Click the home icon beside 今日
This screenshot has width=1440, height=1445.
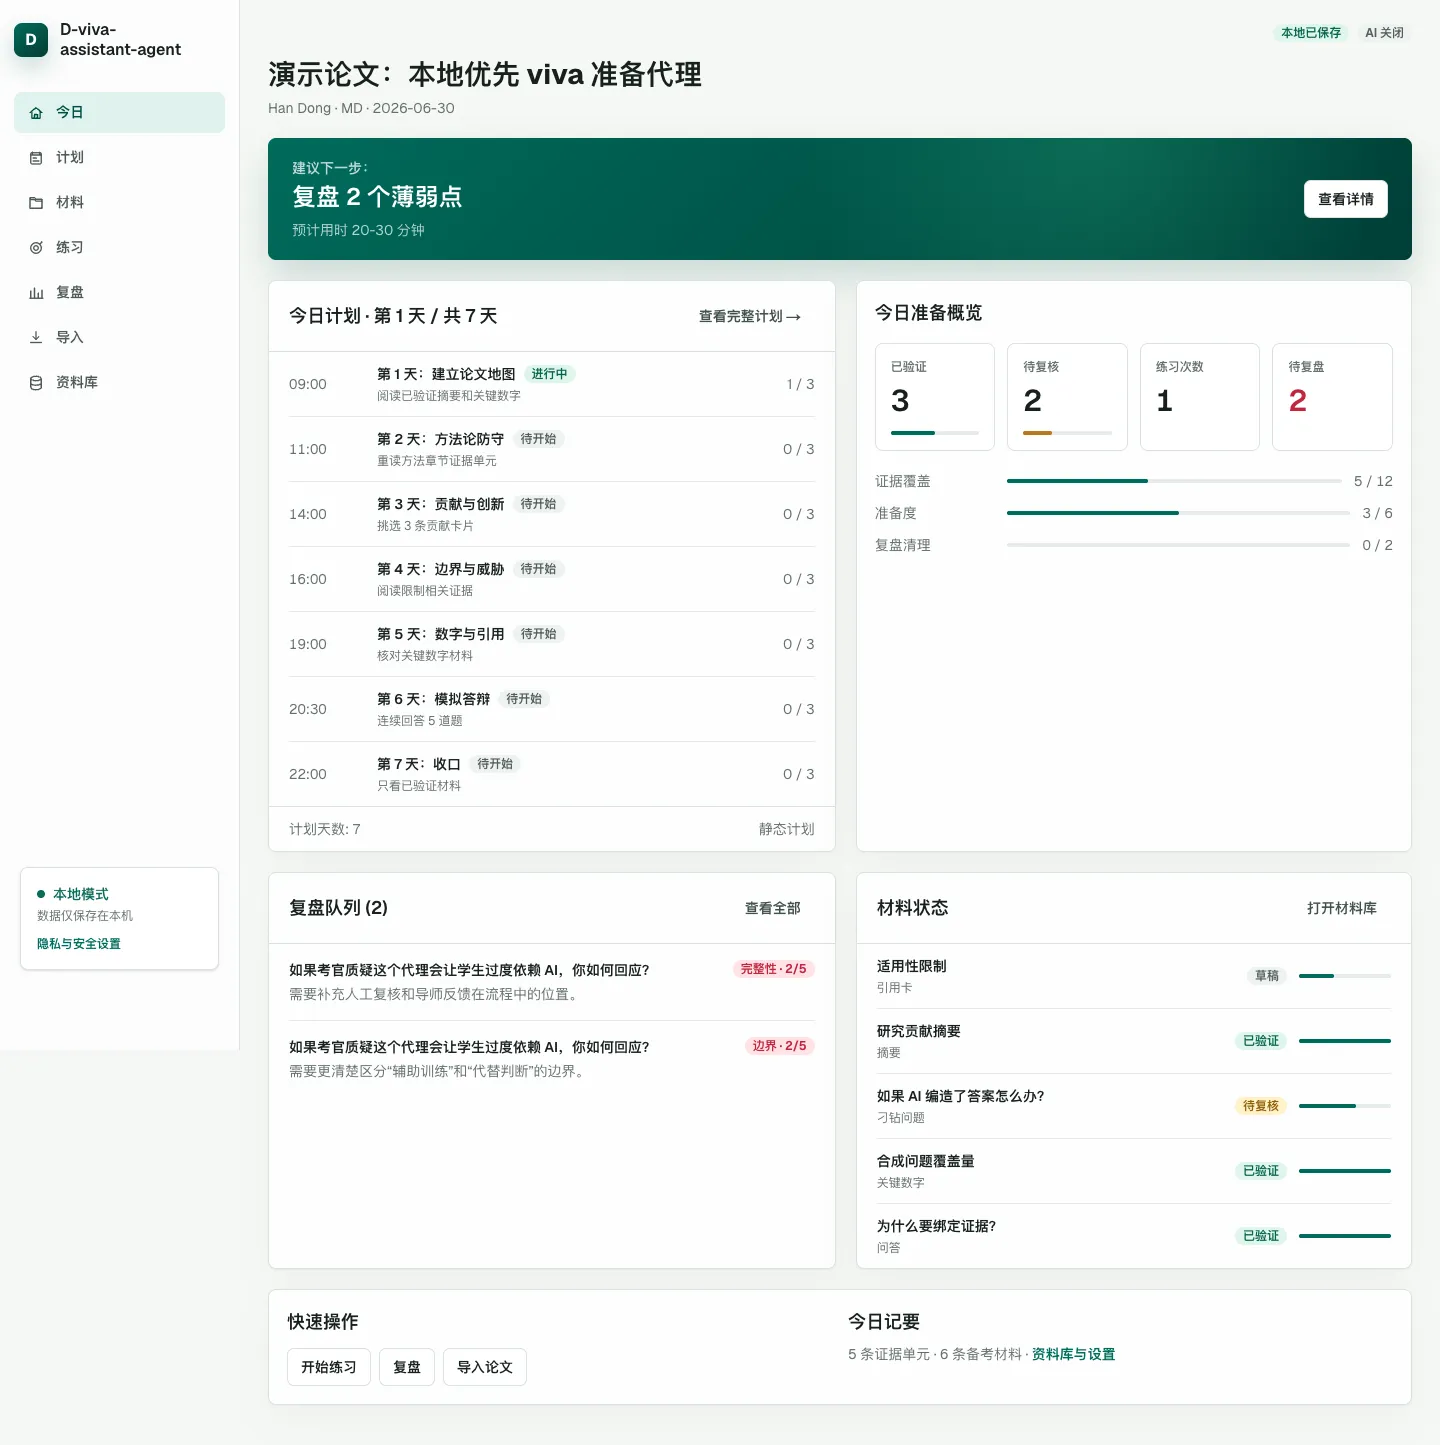(x=36, y=113)
